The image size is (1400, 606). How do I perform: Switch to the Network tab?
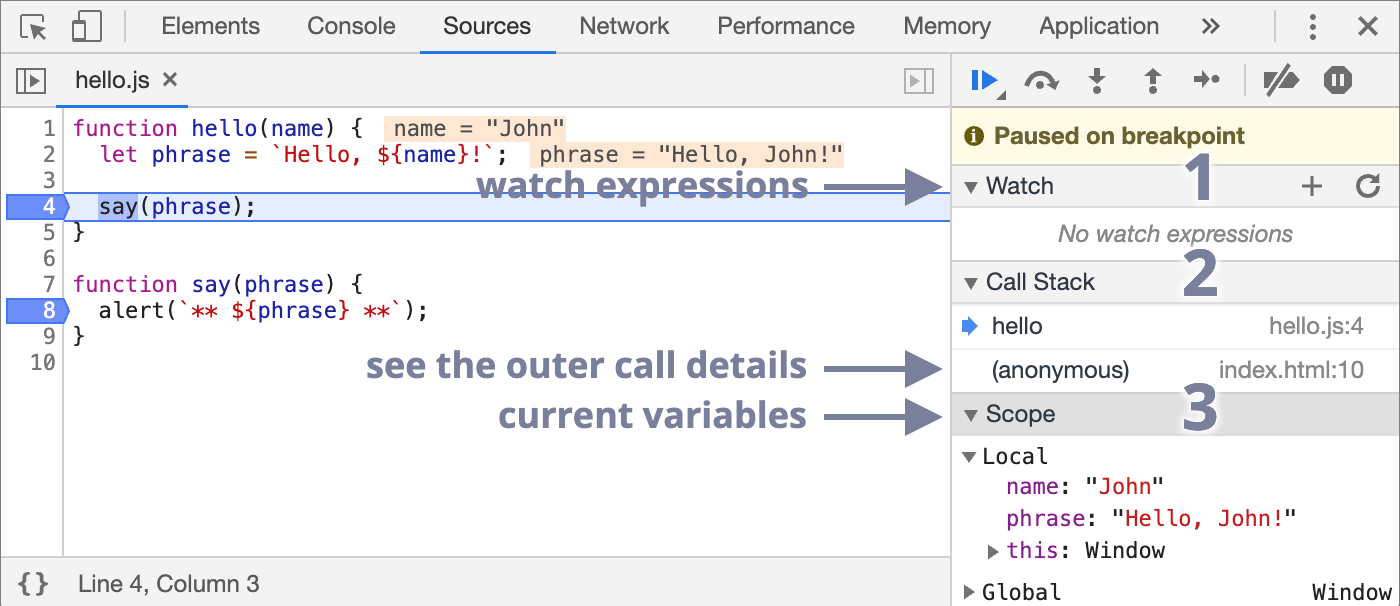[624, 27]
